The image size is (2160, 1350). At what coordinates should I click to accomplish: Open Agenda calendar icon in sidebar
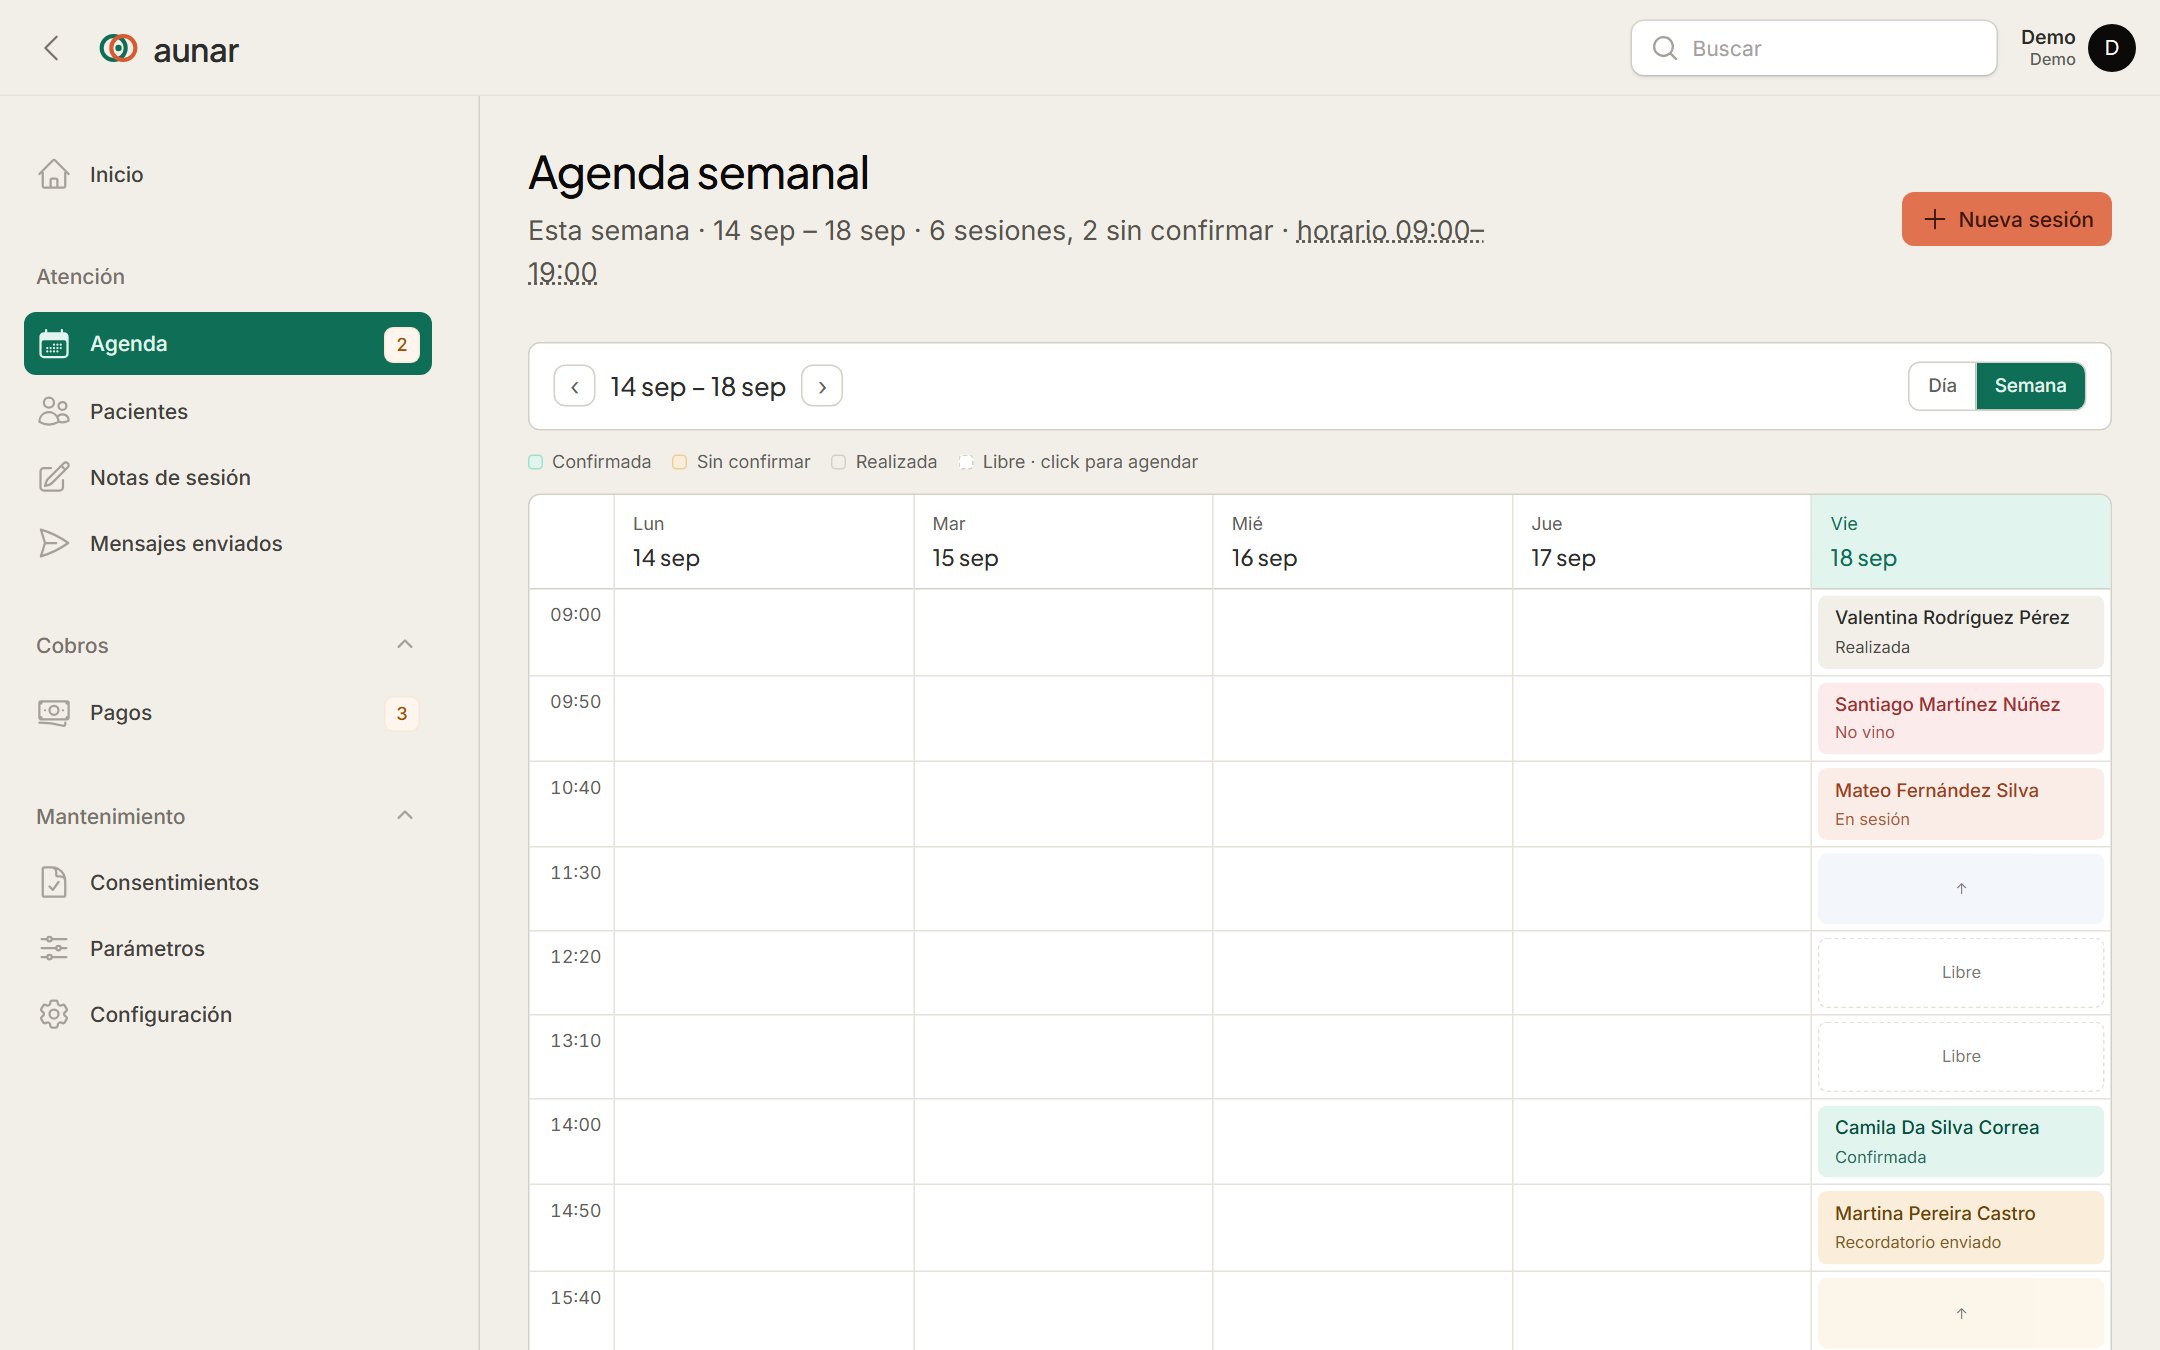pyautogui.click(x=54, y=344)
